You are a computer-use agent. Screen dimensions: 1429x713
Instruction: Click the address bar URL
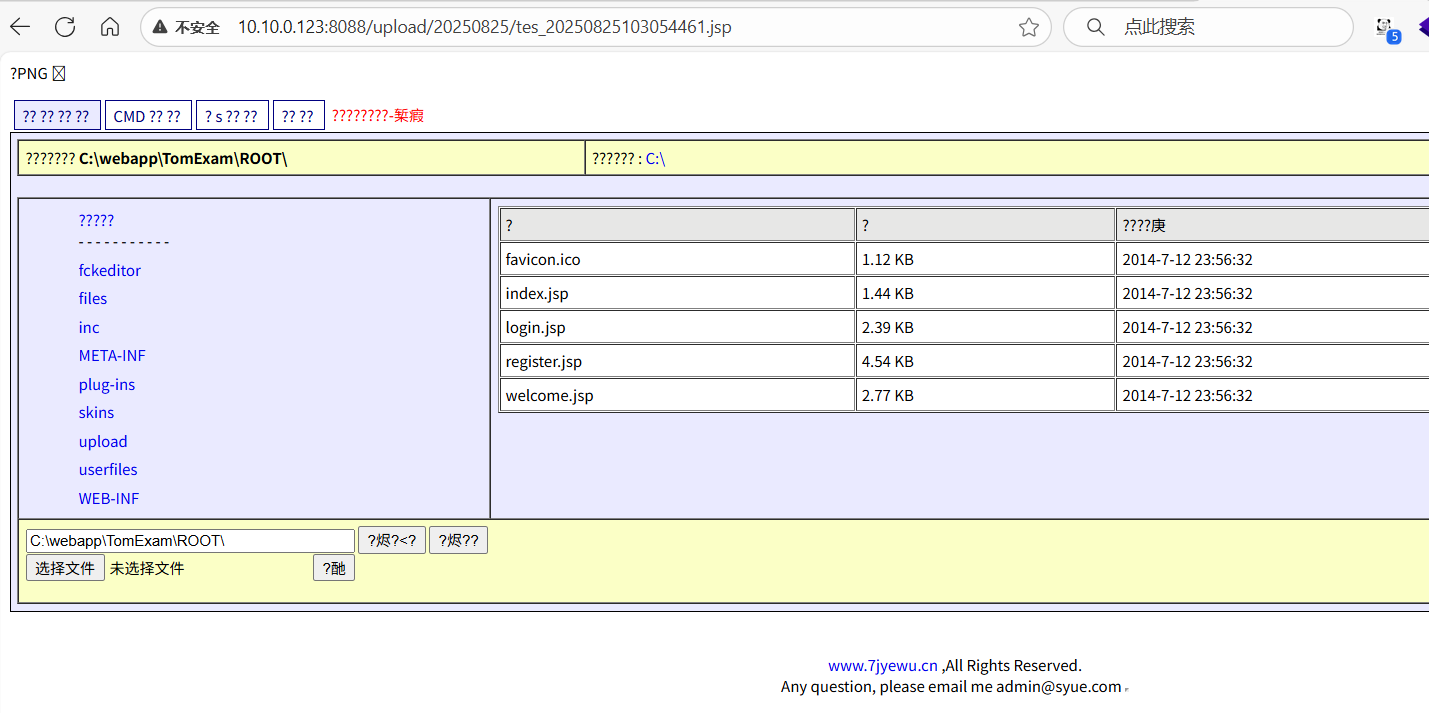pyautogui.click(x=484, y=27)
